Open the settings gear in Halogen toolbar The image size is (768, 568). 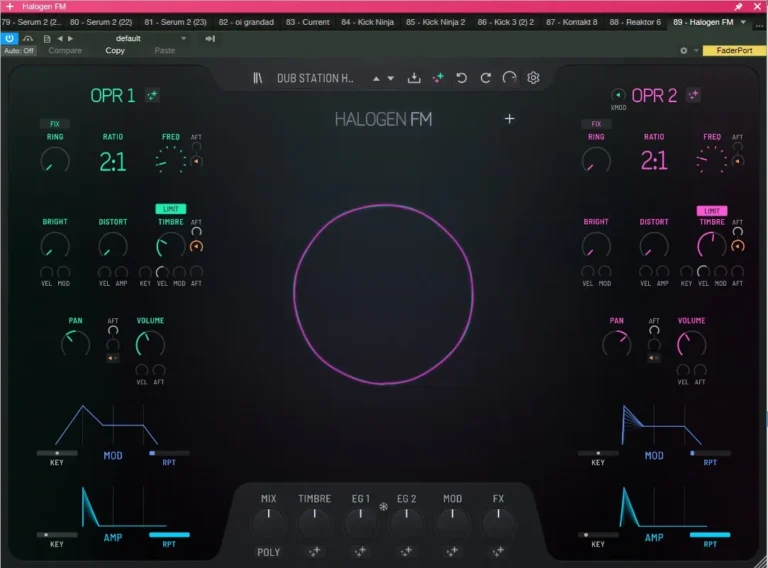(534, 78)
